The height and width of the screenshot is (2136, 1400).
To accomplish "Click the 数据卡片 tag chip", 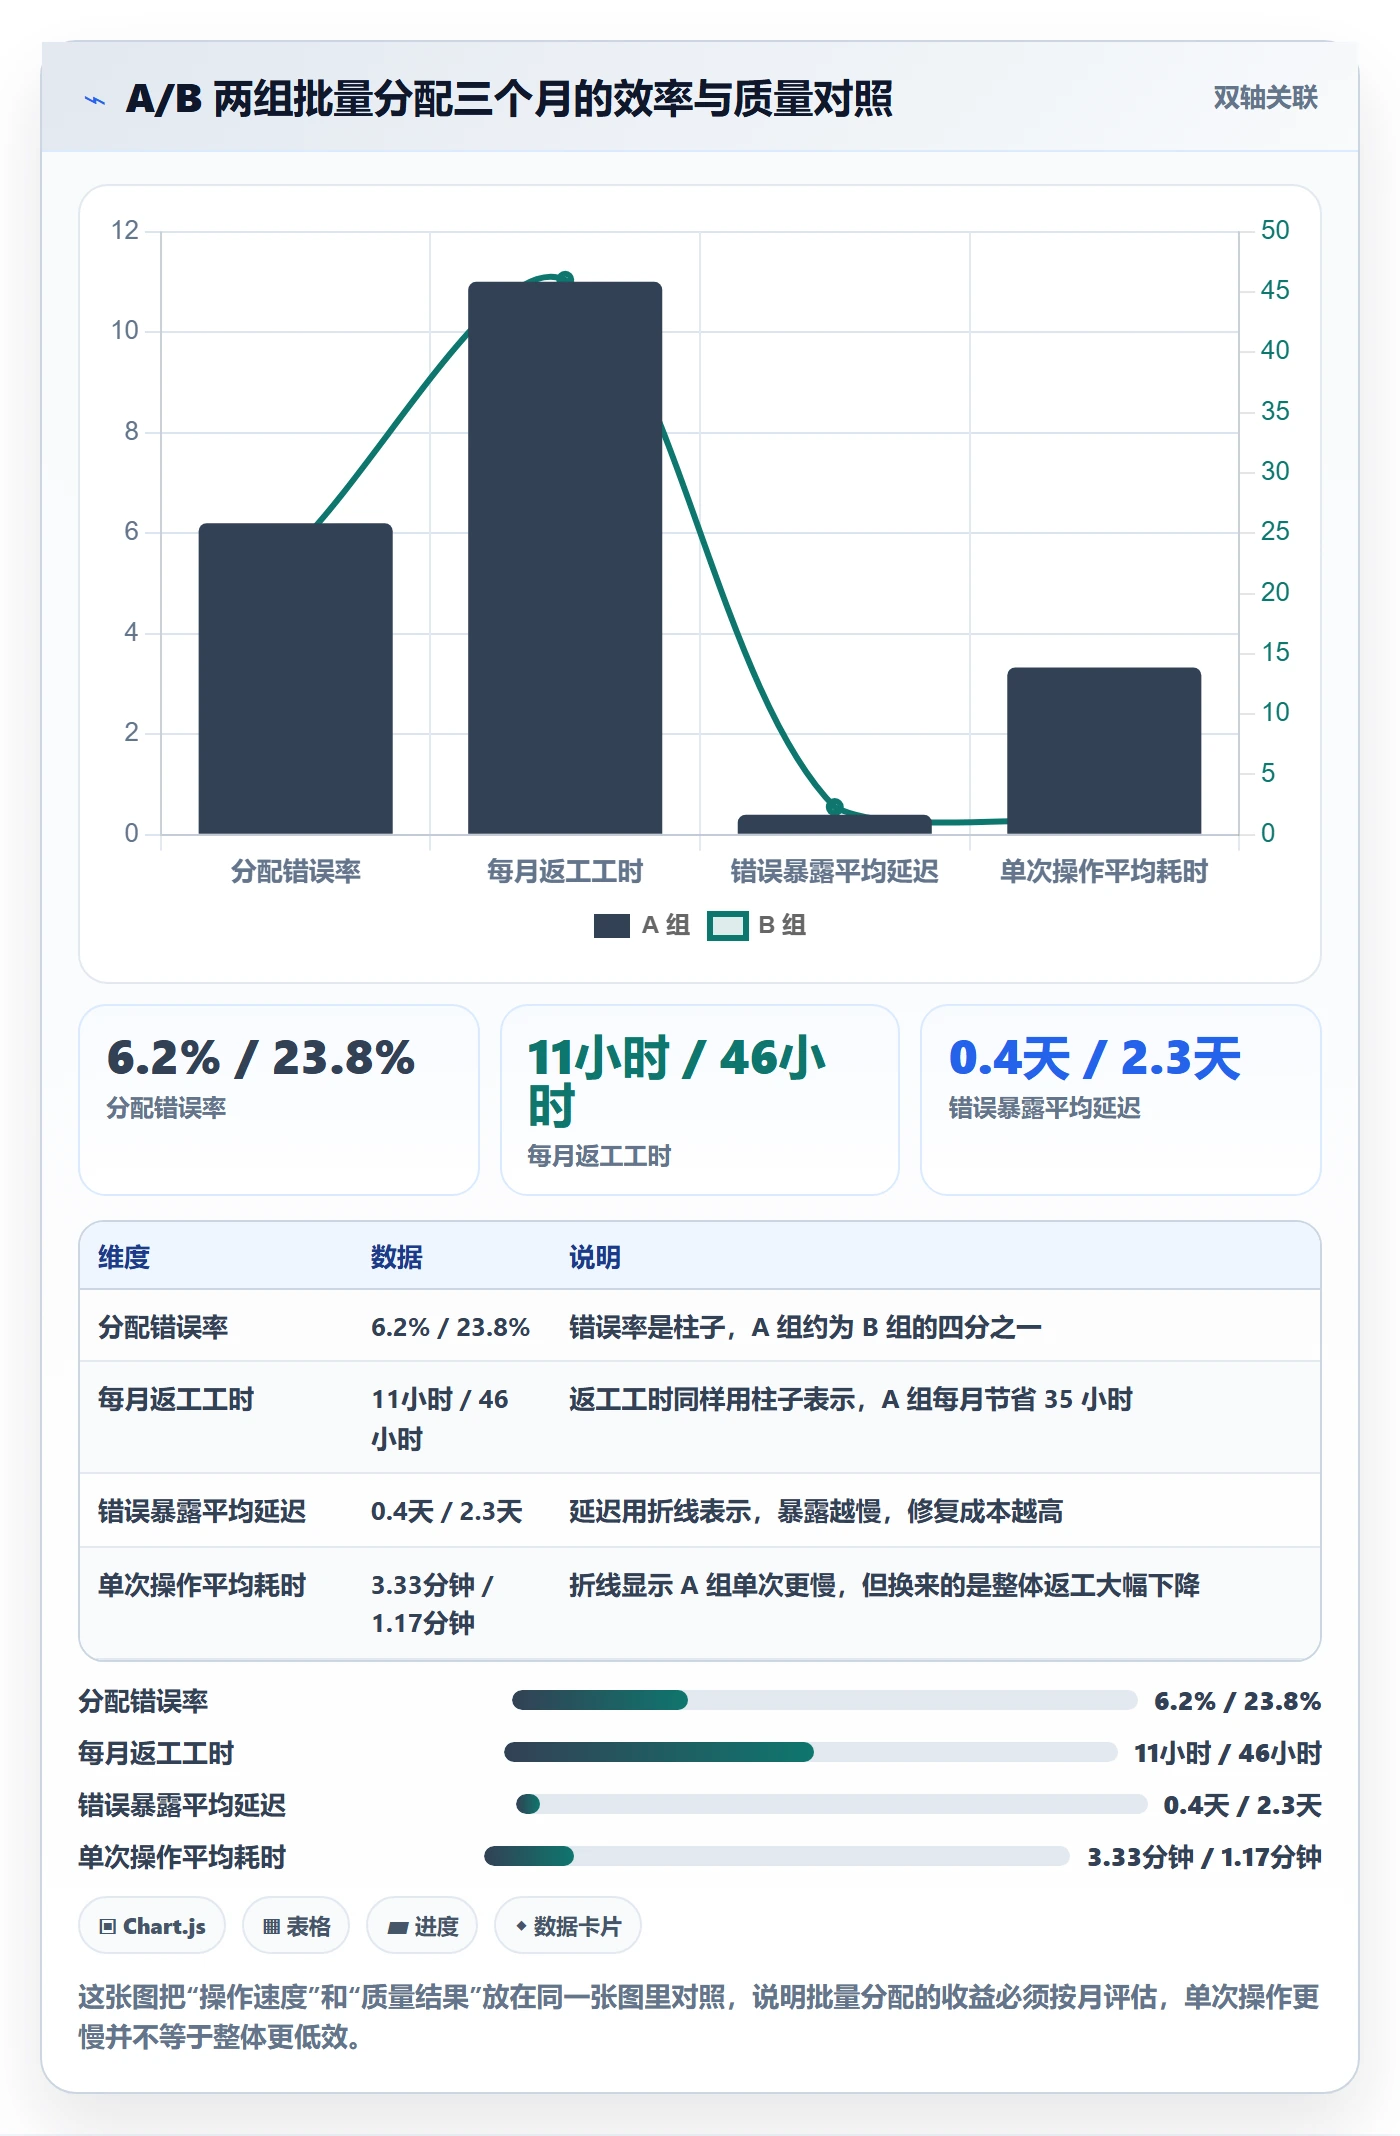I will pyautogui.click(x=568, y=1926).
